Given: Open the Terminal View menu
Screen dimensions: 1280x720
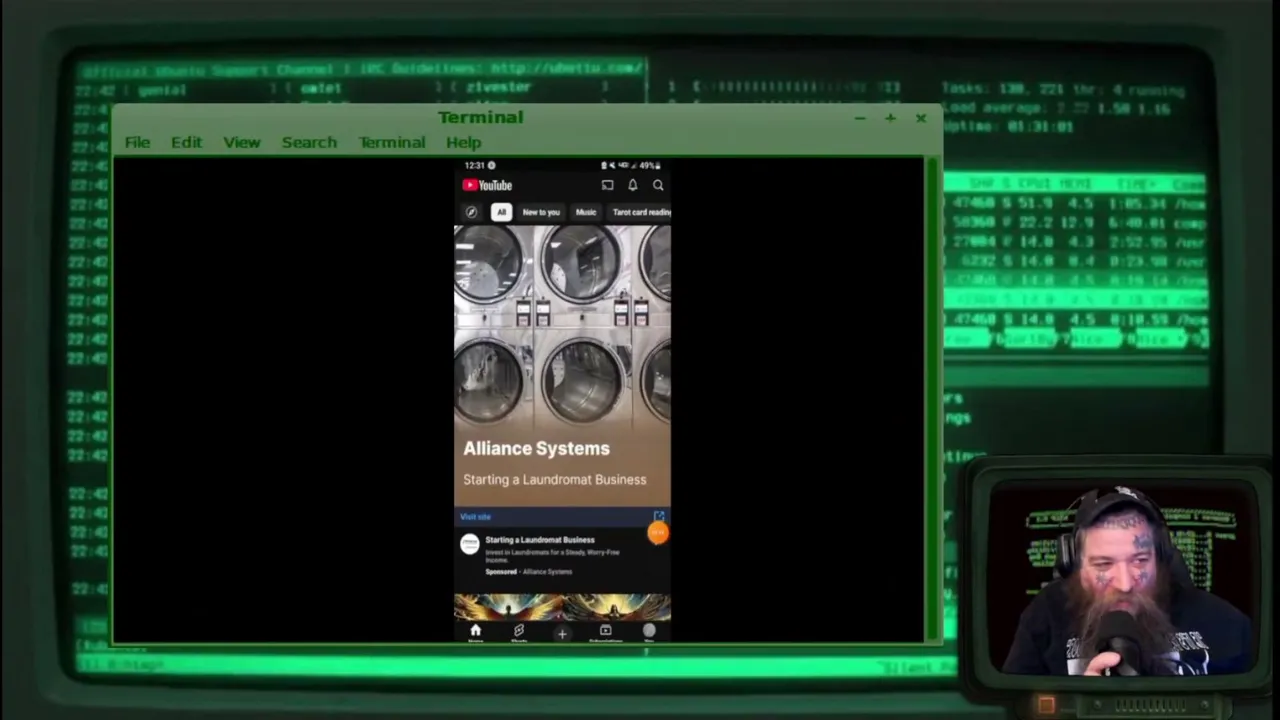Looking at the screenshot, I should pyautogui.click(x=242, y=142).
